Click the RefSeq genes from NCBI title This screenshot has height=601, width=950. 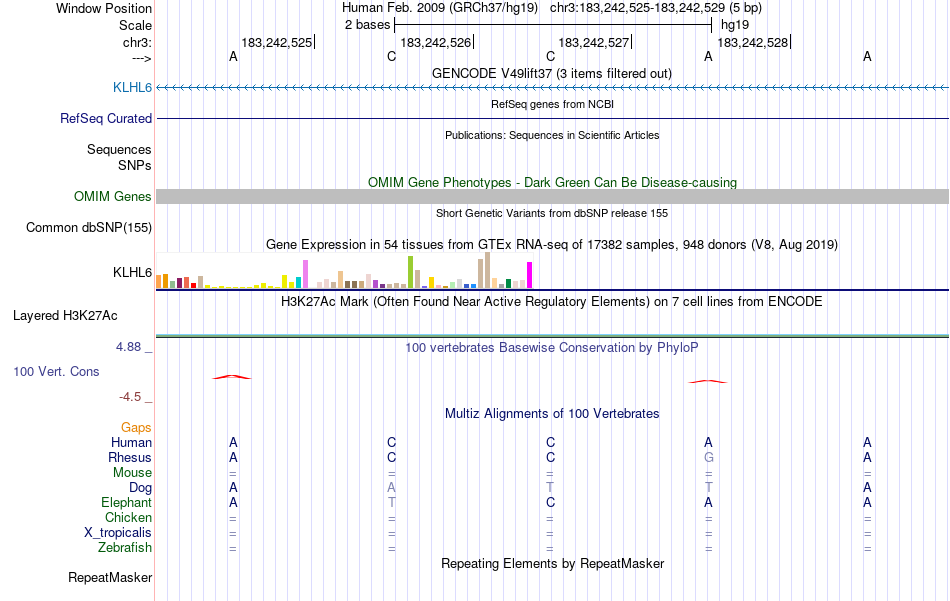[x=553, y=104]
